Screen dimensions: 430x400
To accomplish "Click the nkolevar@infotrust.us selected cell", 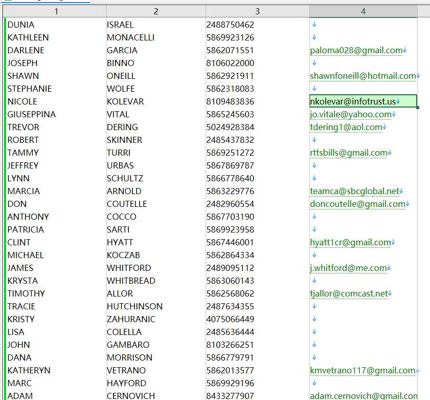I will (363, 101).
